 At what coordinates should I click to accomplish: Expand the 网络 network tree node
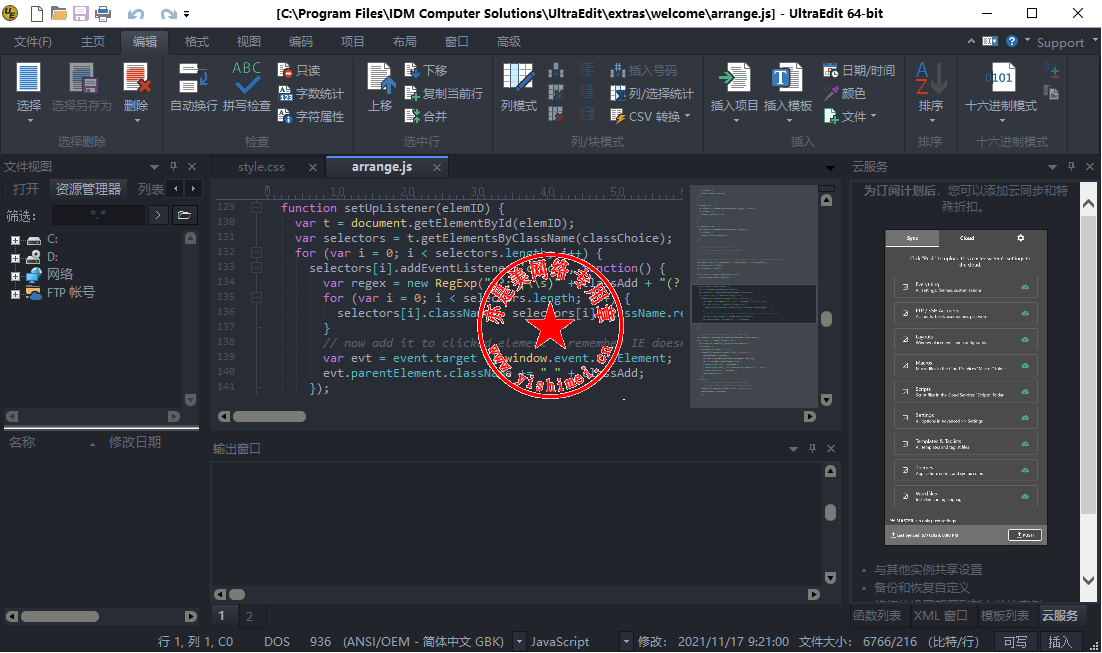click(x=15, y=276)
